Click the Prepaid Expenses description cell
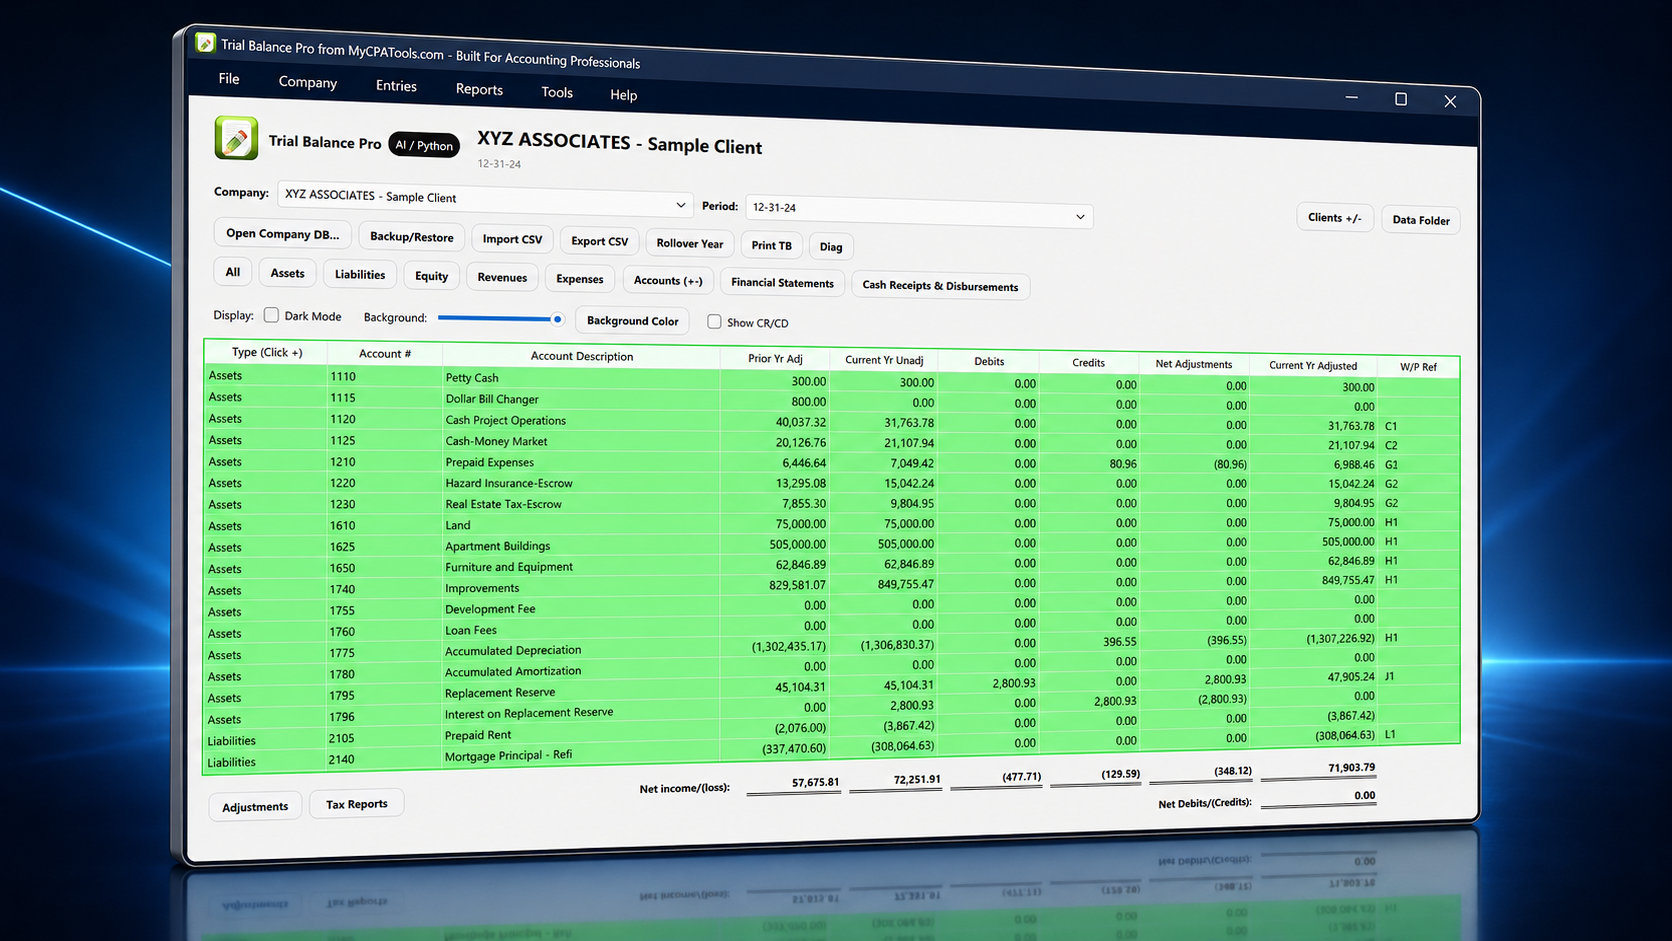The image size is (1672, 941). click(580, 462)
